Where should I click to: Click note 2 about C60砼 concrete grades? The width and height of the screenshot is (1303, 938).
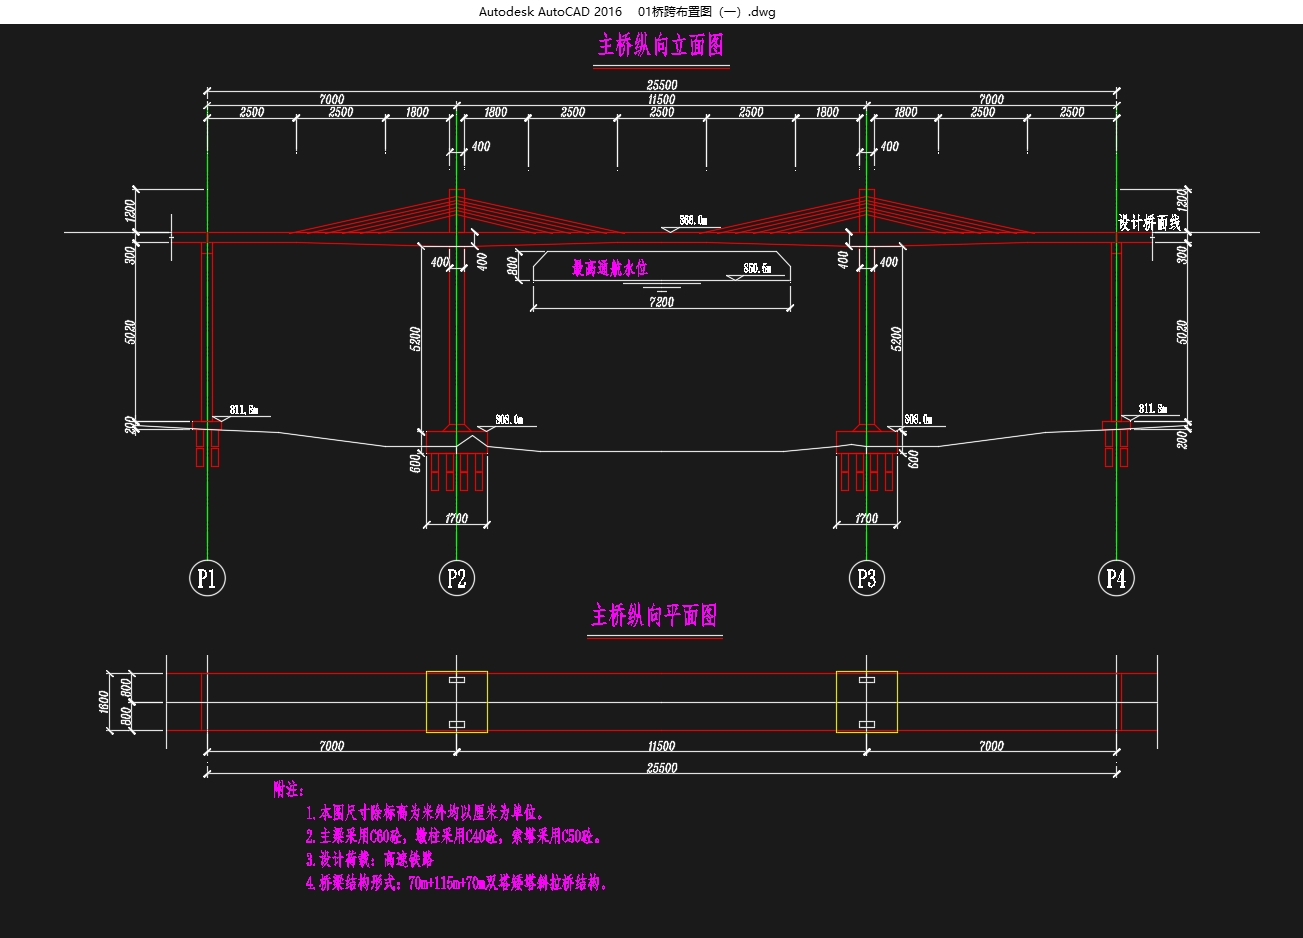455,836
